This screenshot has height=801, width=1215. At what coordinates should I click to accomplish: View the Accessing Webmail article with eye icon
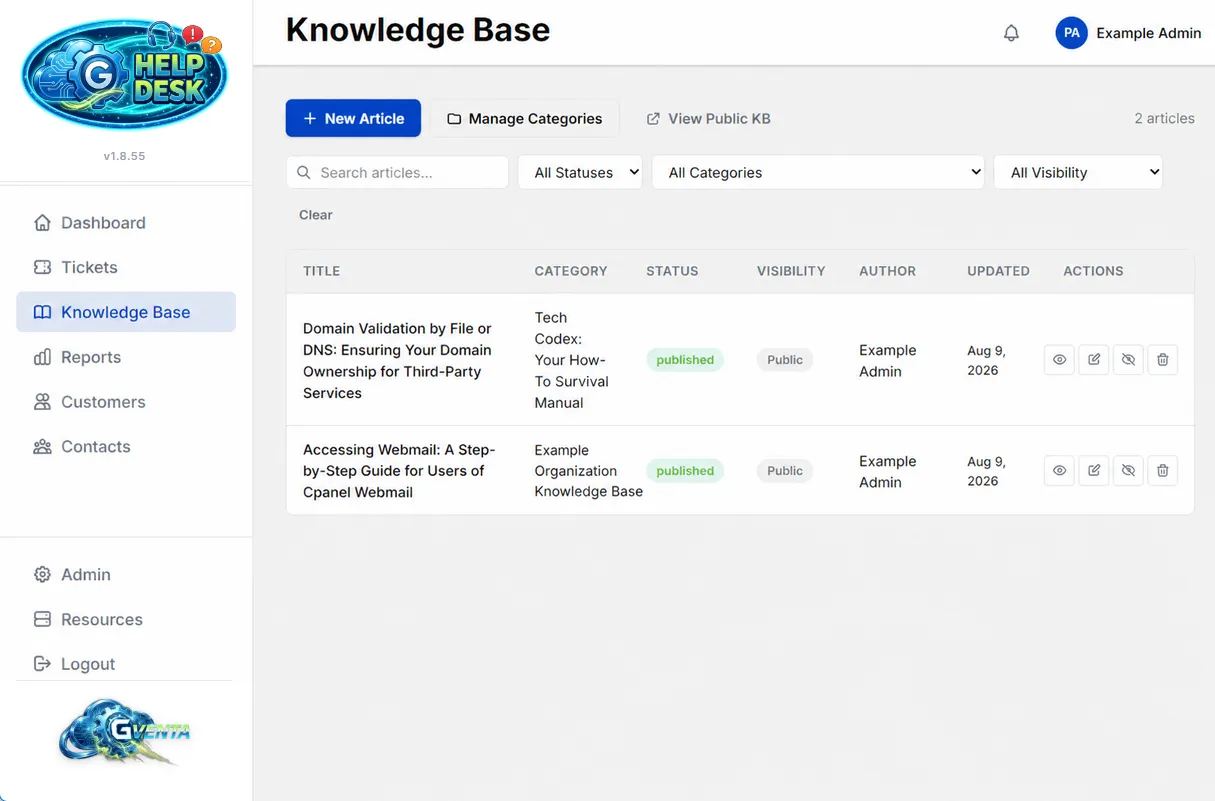(x=1059, y=471)
